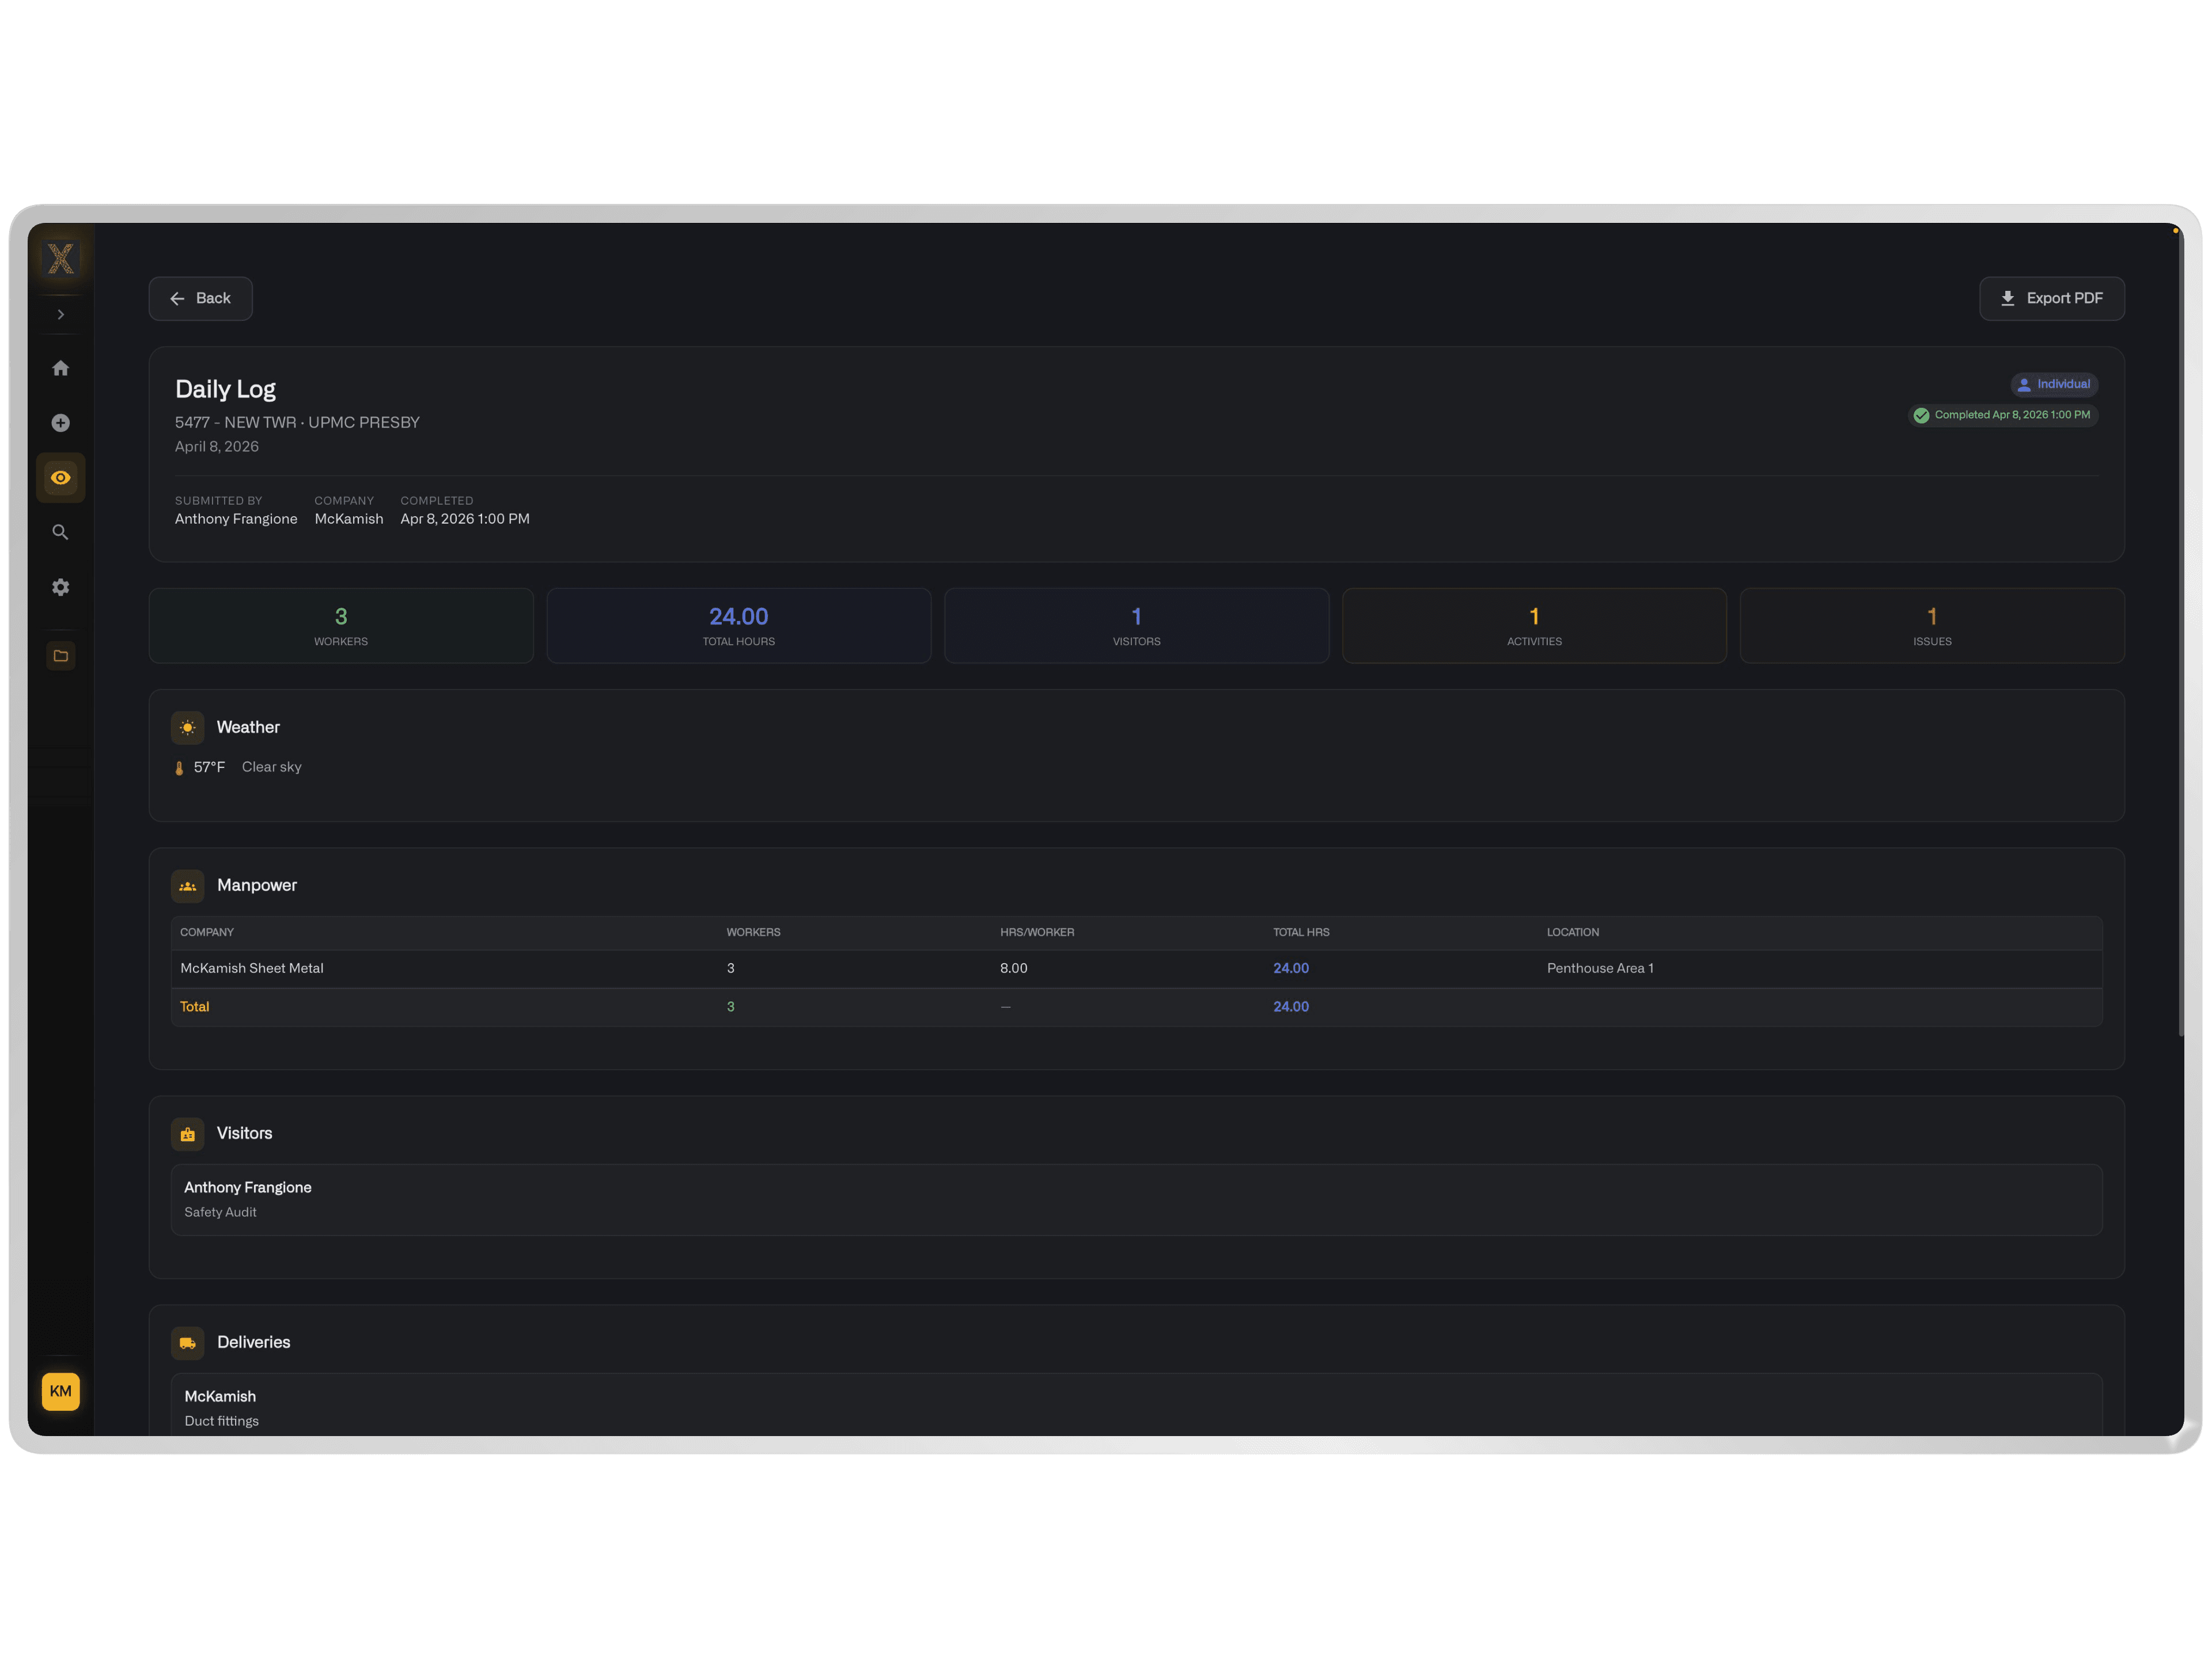
Task: Click the Total label in the Manpower table
Action: [x=195, y=1007]
